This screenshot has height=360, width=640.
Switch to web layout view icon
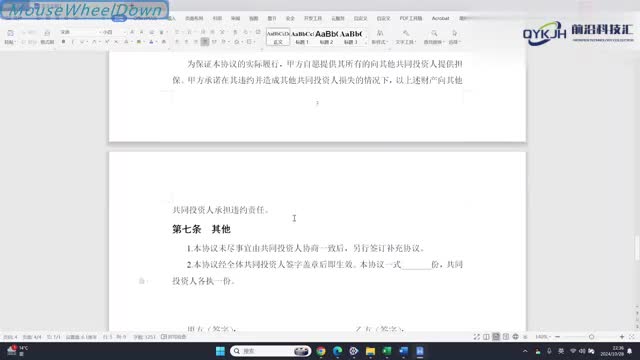(x=516, y=337)
